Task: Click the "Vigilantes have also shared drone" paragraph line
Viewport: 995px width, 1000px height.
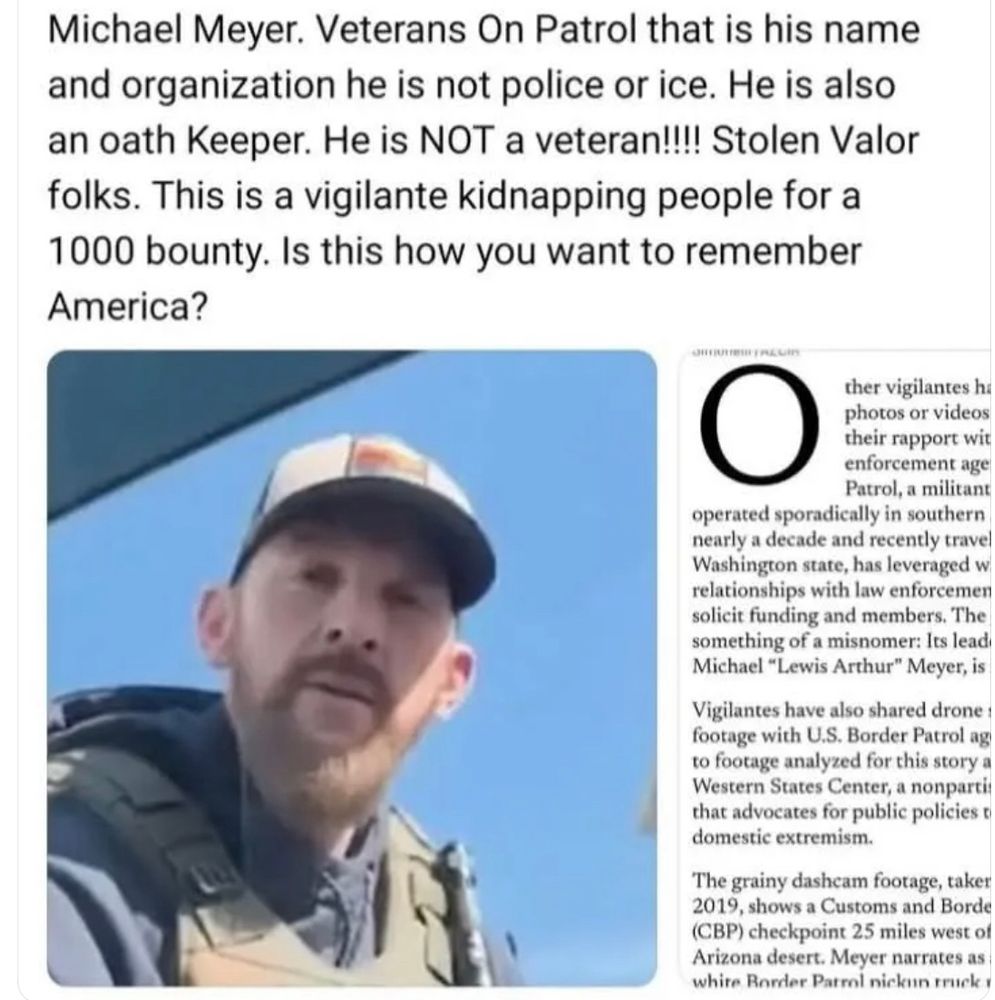Action: coord(841,710)
